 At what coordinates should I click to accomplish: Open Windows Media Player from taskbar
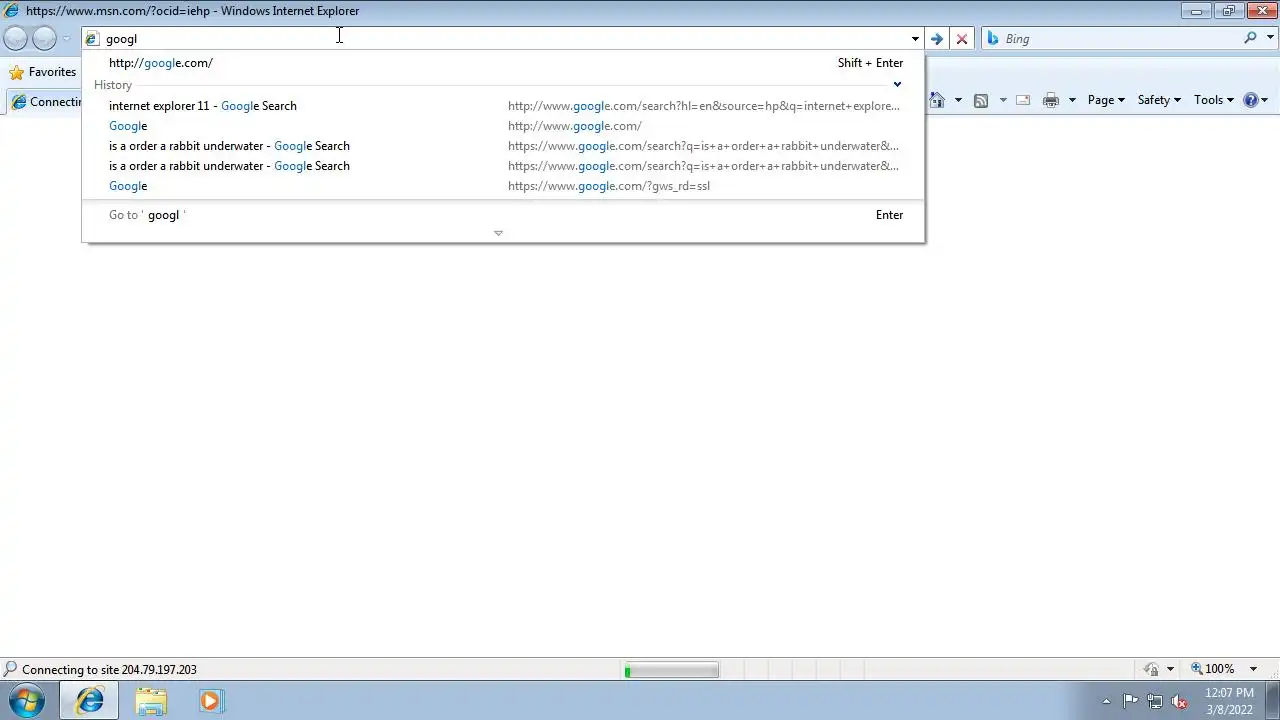(x=210, y=701)
